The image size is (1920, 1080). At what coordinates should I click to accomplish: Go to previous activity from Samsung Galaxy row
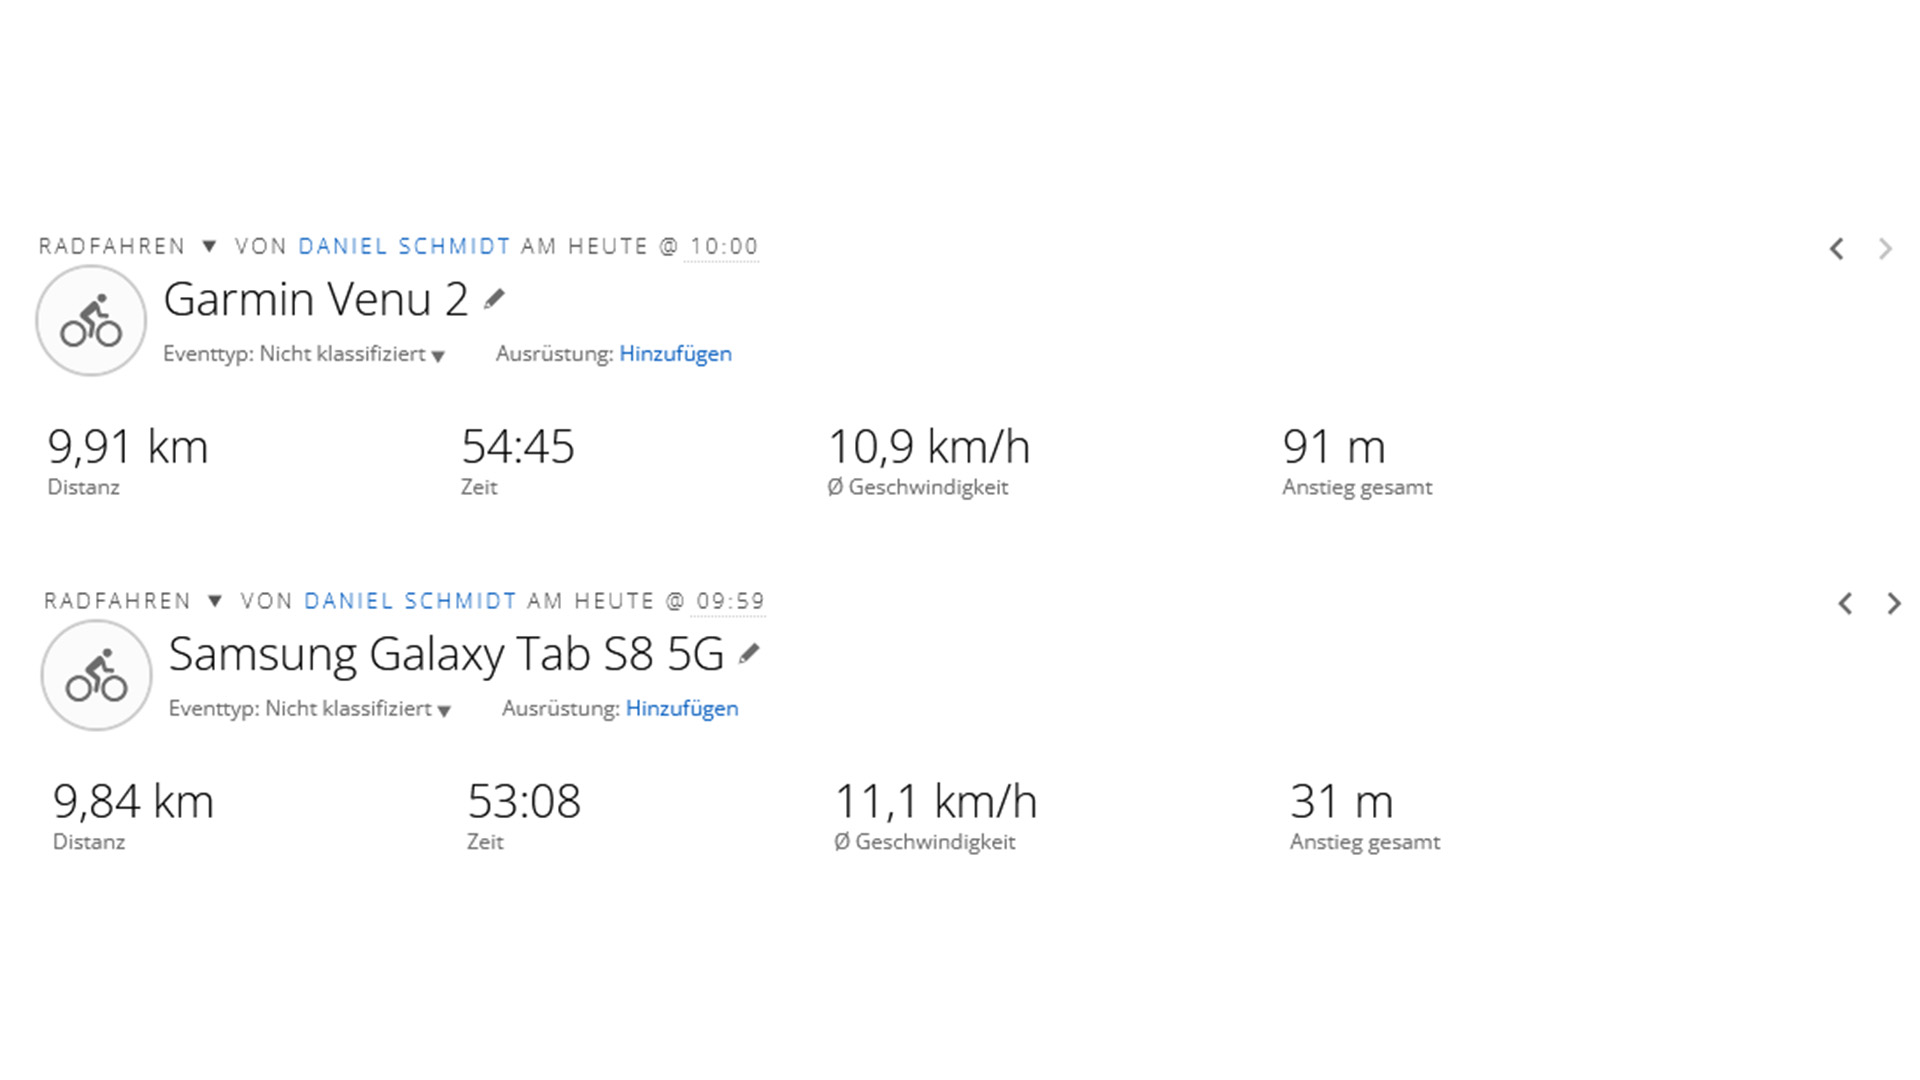tap(1845, 604)
